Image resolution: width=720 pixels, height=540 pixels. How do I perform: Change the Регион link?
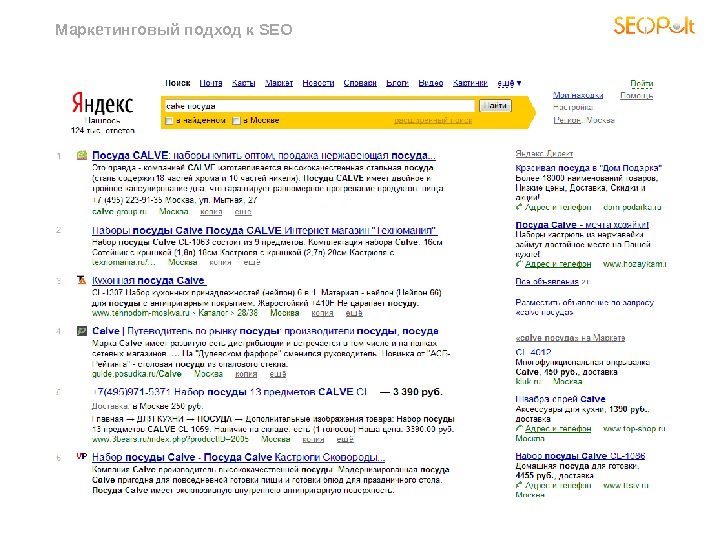(x=567, y=120)
